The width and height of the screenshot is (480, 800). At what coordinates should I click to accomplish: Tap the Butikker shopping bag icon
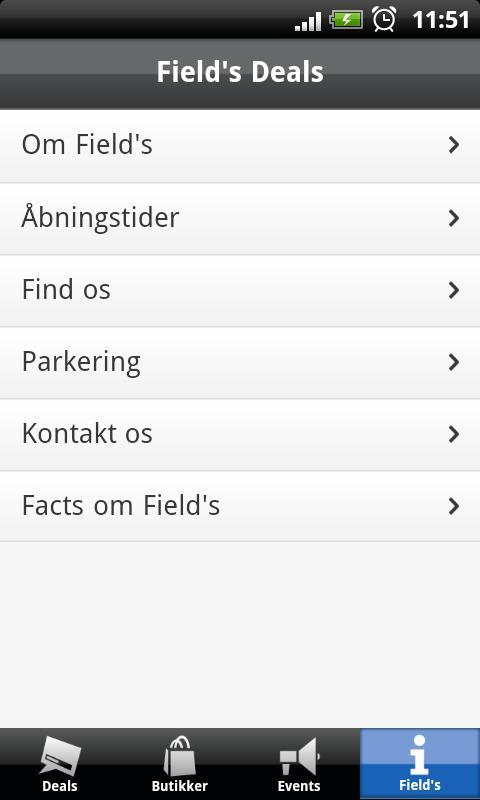click(x=180, y=756)
